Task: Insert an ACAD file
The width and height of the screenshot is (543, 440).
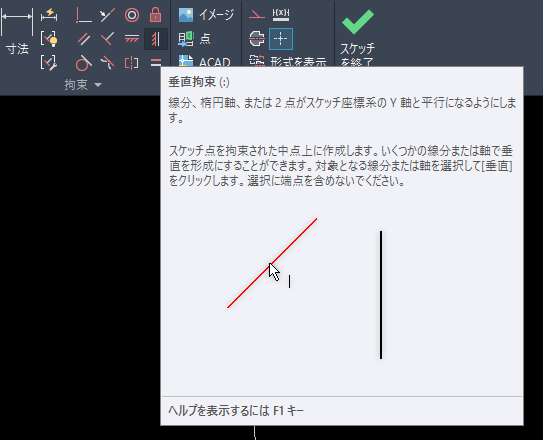Action: pyautogui.click(x=204, y=62)
